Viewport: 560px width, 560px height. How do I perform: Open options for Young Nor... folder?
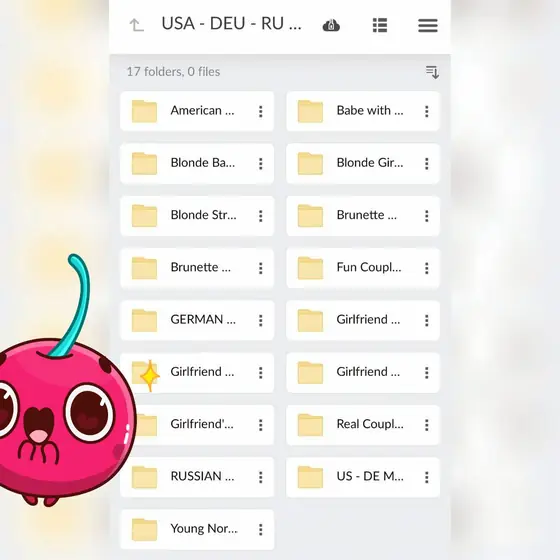(x=261, y=529)
